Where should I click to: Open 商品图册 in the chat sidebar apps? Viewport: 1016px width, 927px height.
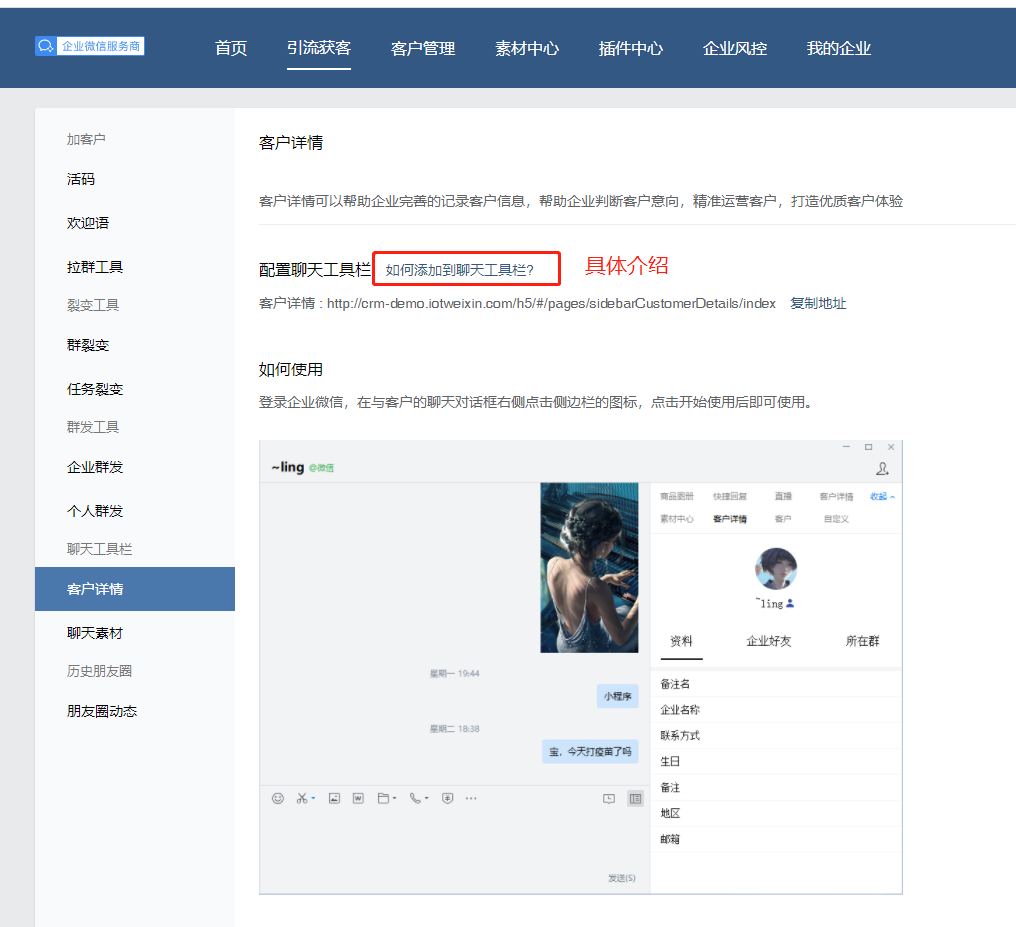pyautogui.click(x=676, y=496)
